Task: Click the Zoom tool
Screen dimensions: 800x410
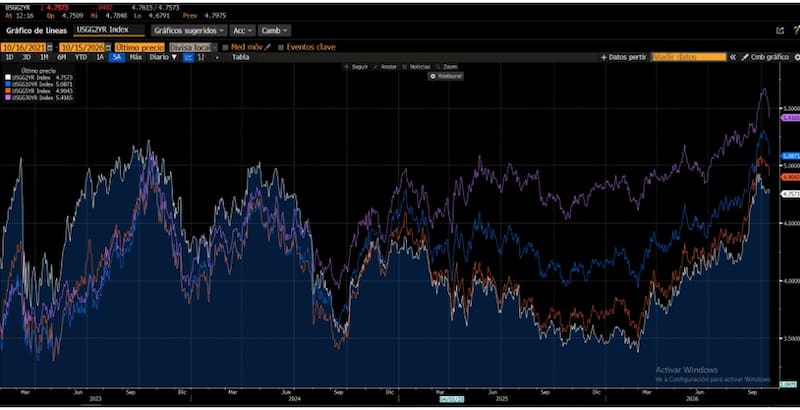Action: point(446,67)
